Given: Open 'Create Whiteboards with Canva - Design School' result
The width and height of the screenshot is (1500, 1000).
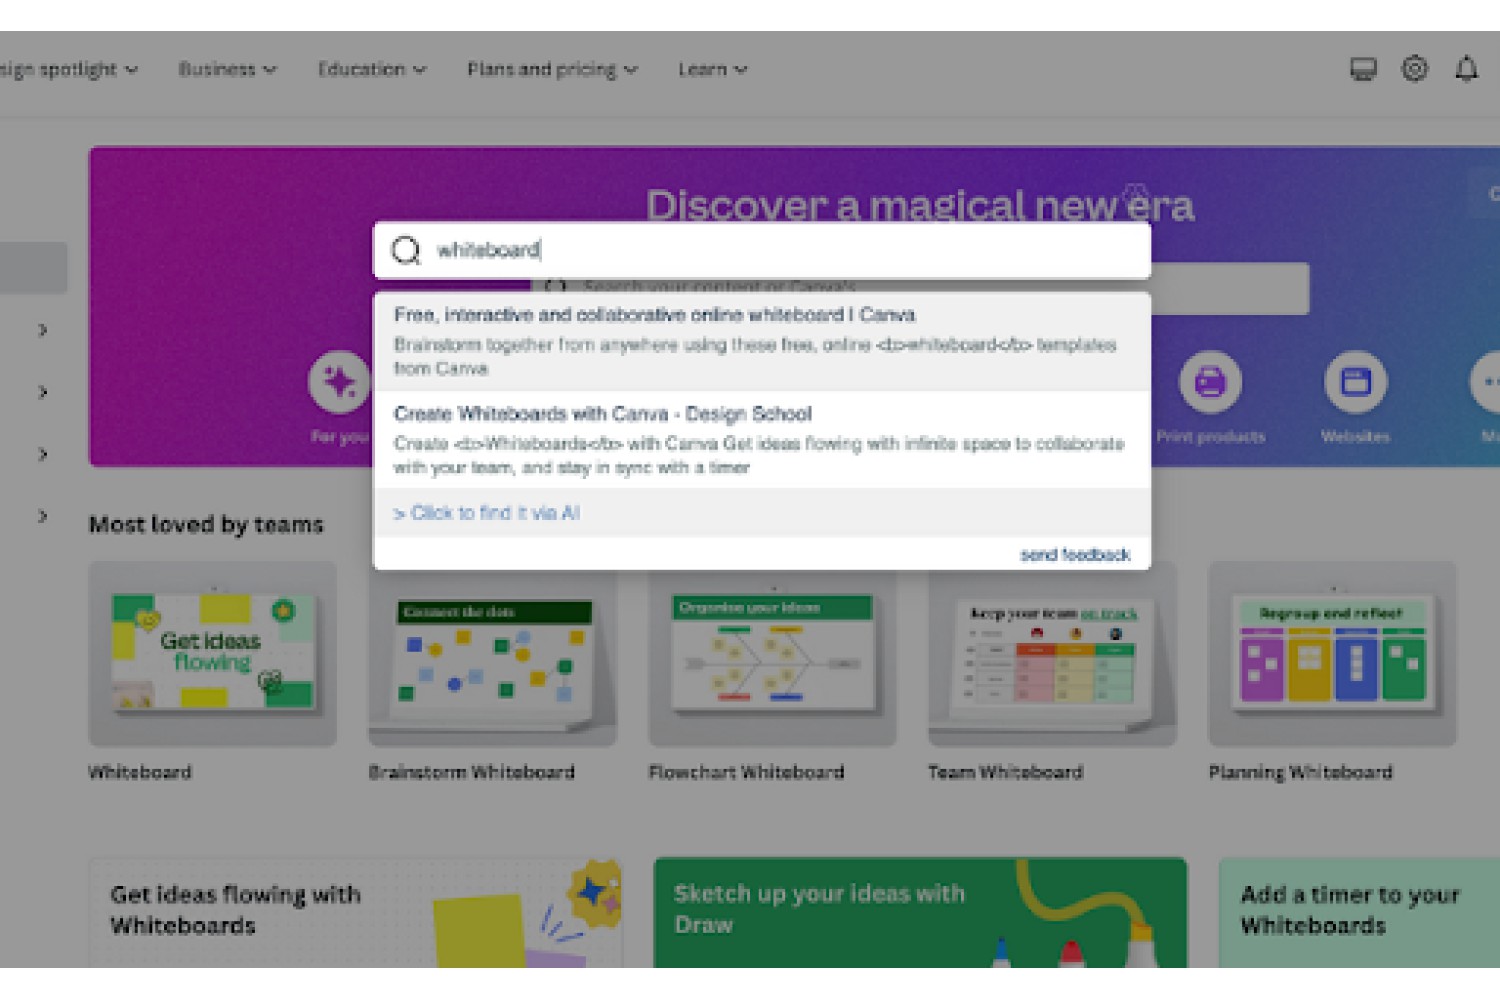Looking at the screenshot, I should (762, 439).
